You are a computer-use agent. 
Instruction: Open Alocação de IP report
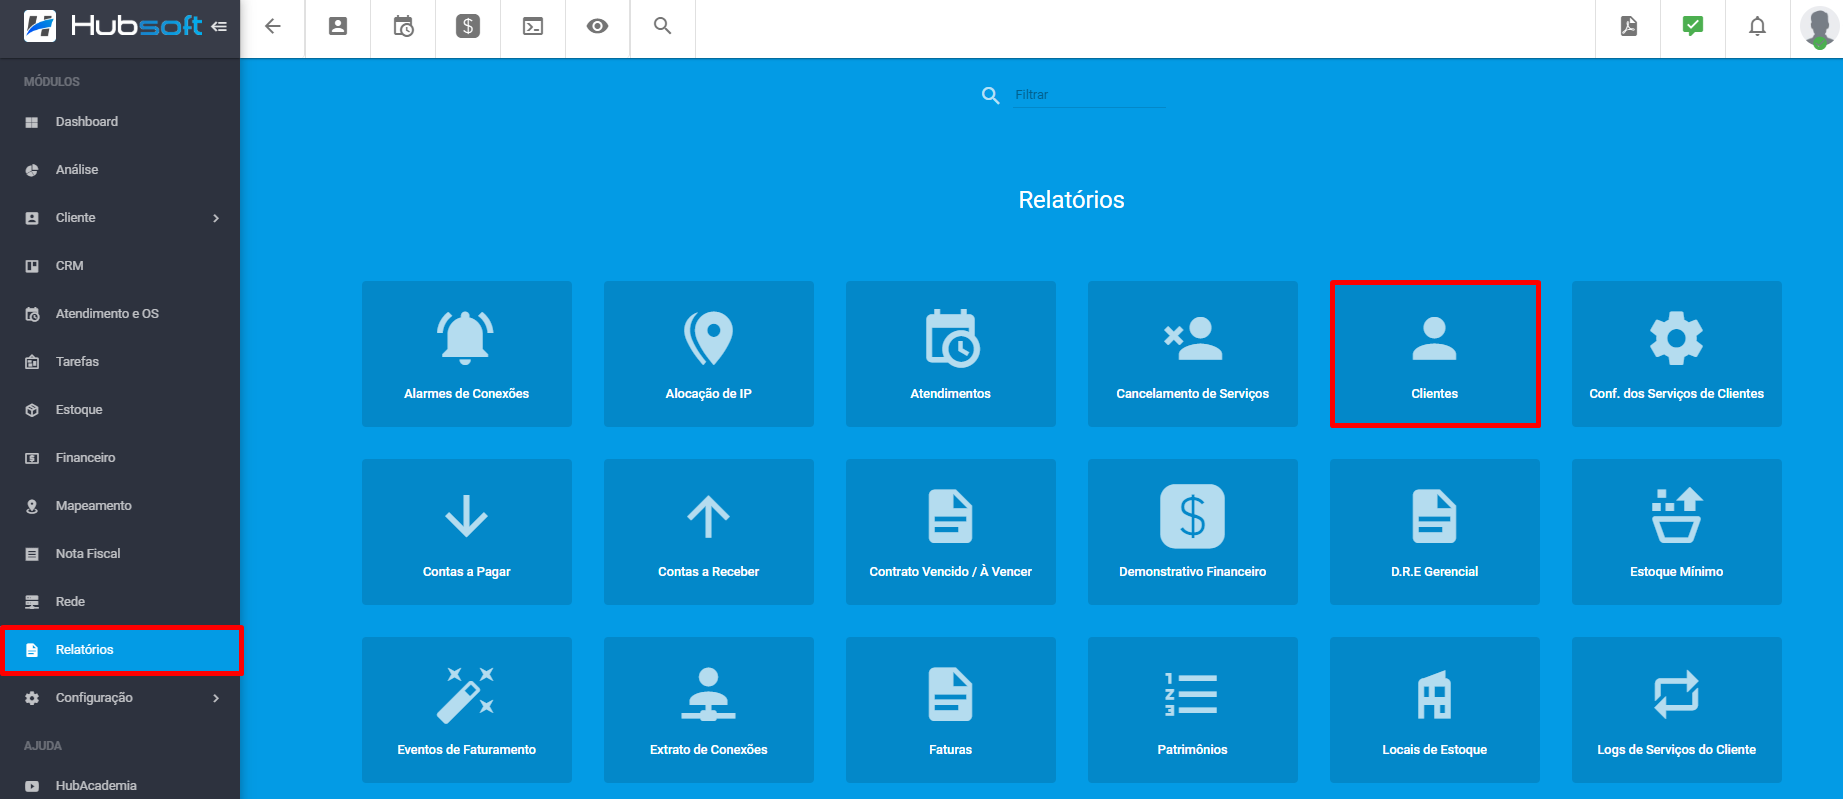click(709, 354)
